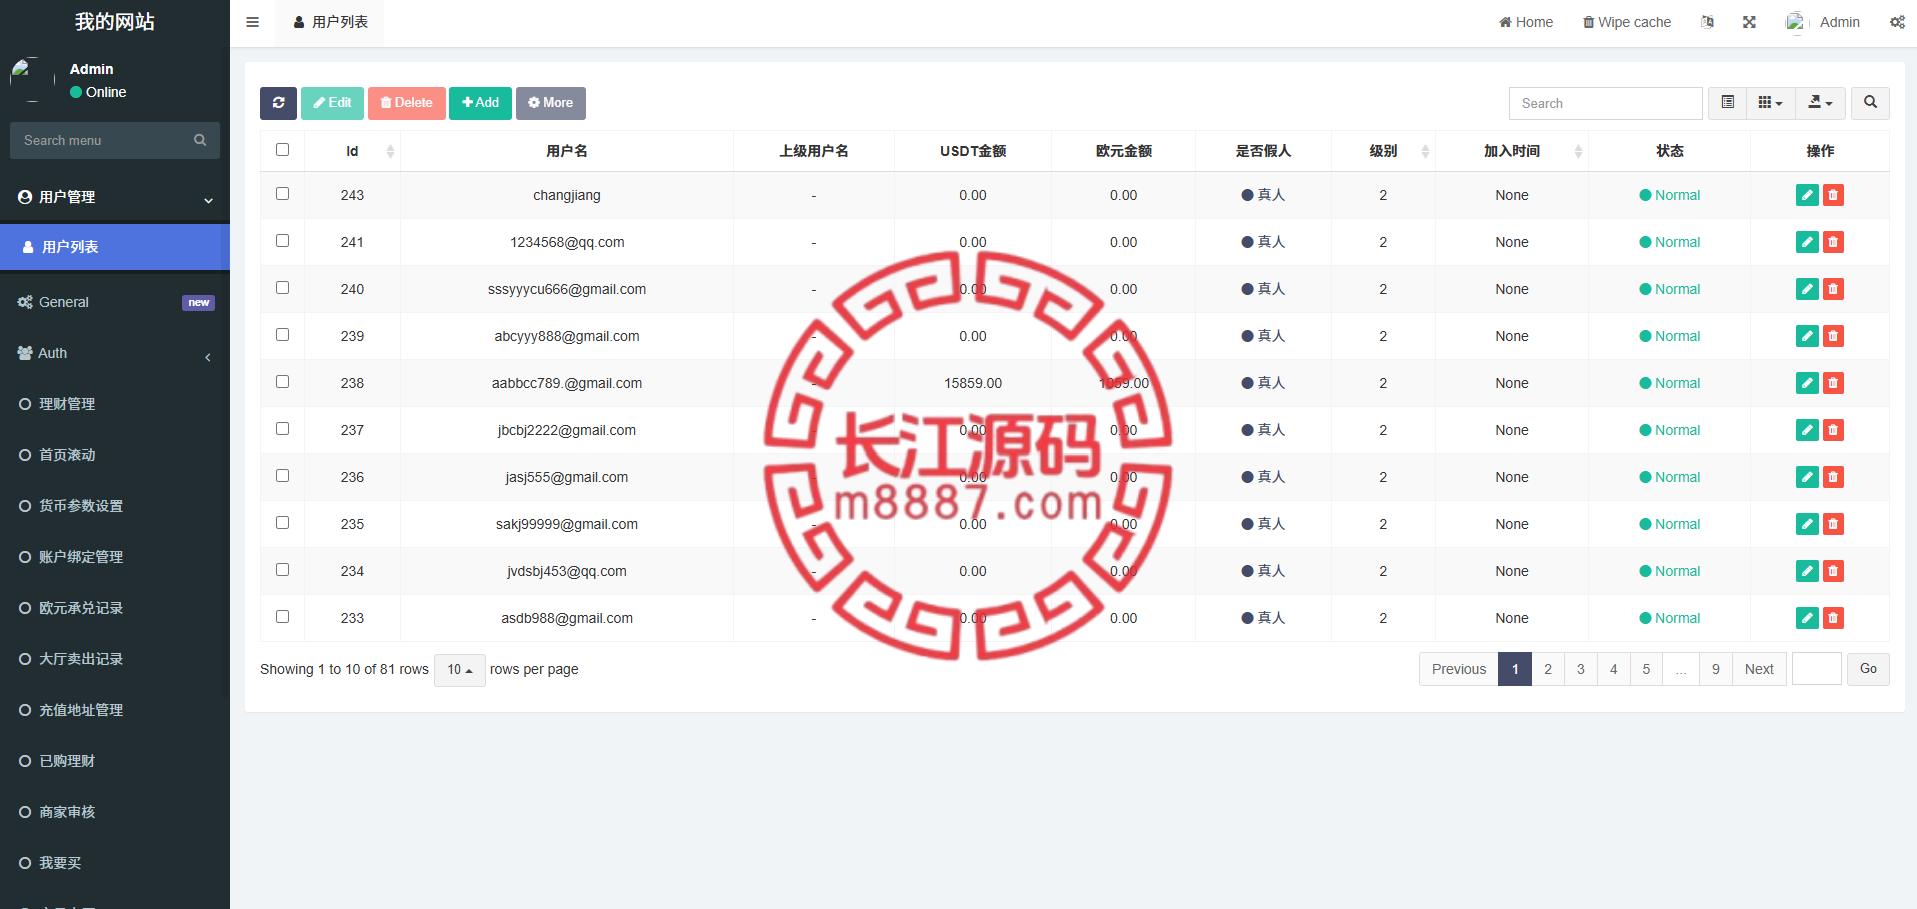
Task: Edit row 240 with the green pencil
Action: (x=1807, y=289)
